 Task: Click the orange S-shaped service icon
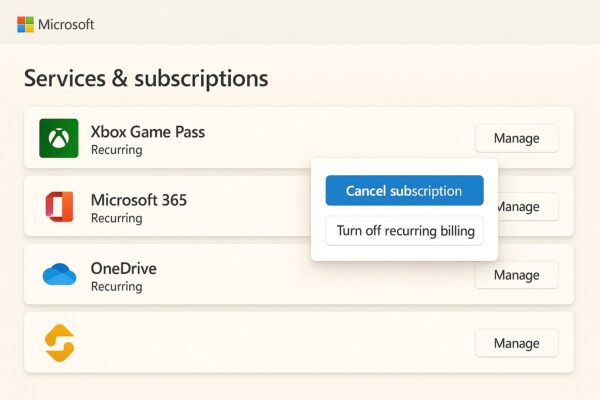coord(59,343)
